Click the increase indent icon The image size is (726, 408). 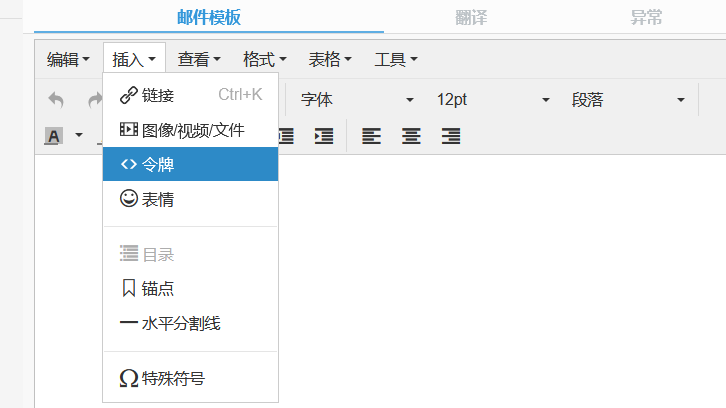point(323,136)
